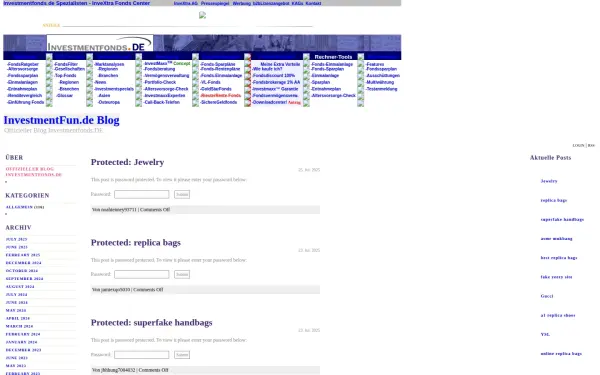Open FondsRatgeber in the navigation menu

pos(23,64)
